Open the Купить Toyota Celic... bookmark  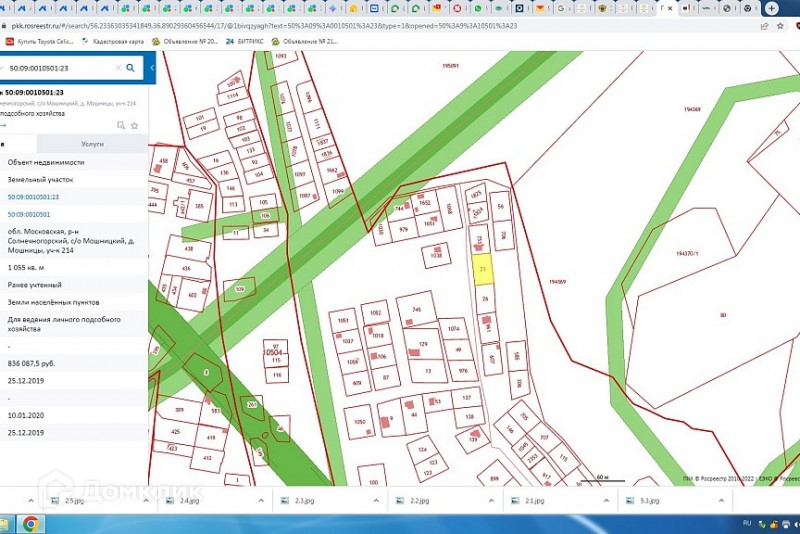[x=39, y=41]
